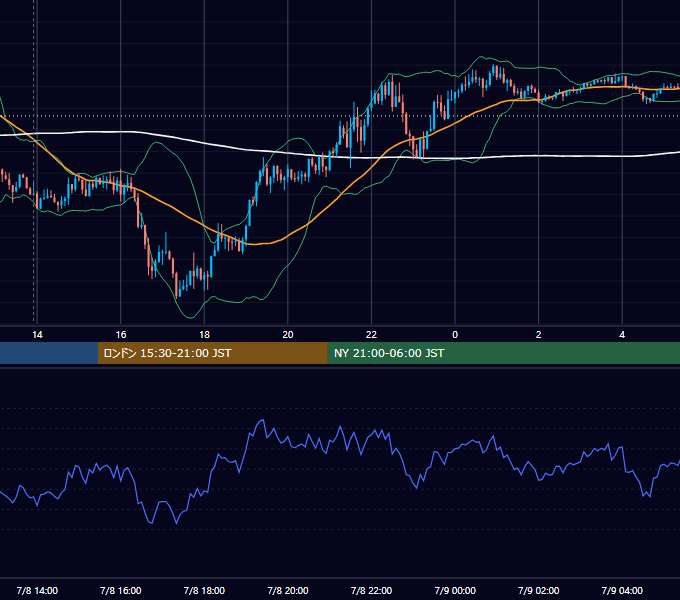The height and width of the screenshot is (600, 680).
Task: Click the 14 hour label on price chart axis
Action: coord(37,335)
